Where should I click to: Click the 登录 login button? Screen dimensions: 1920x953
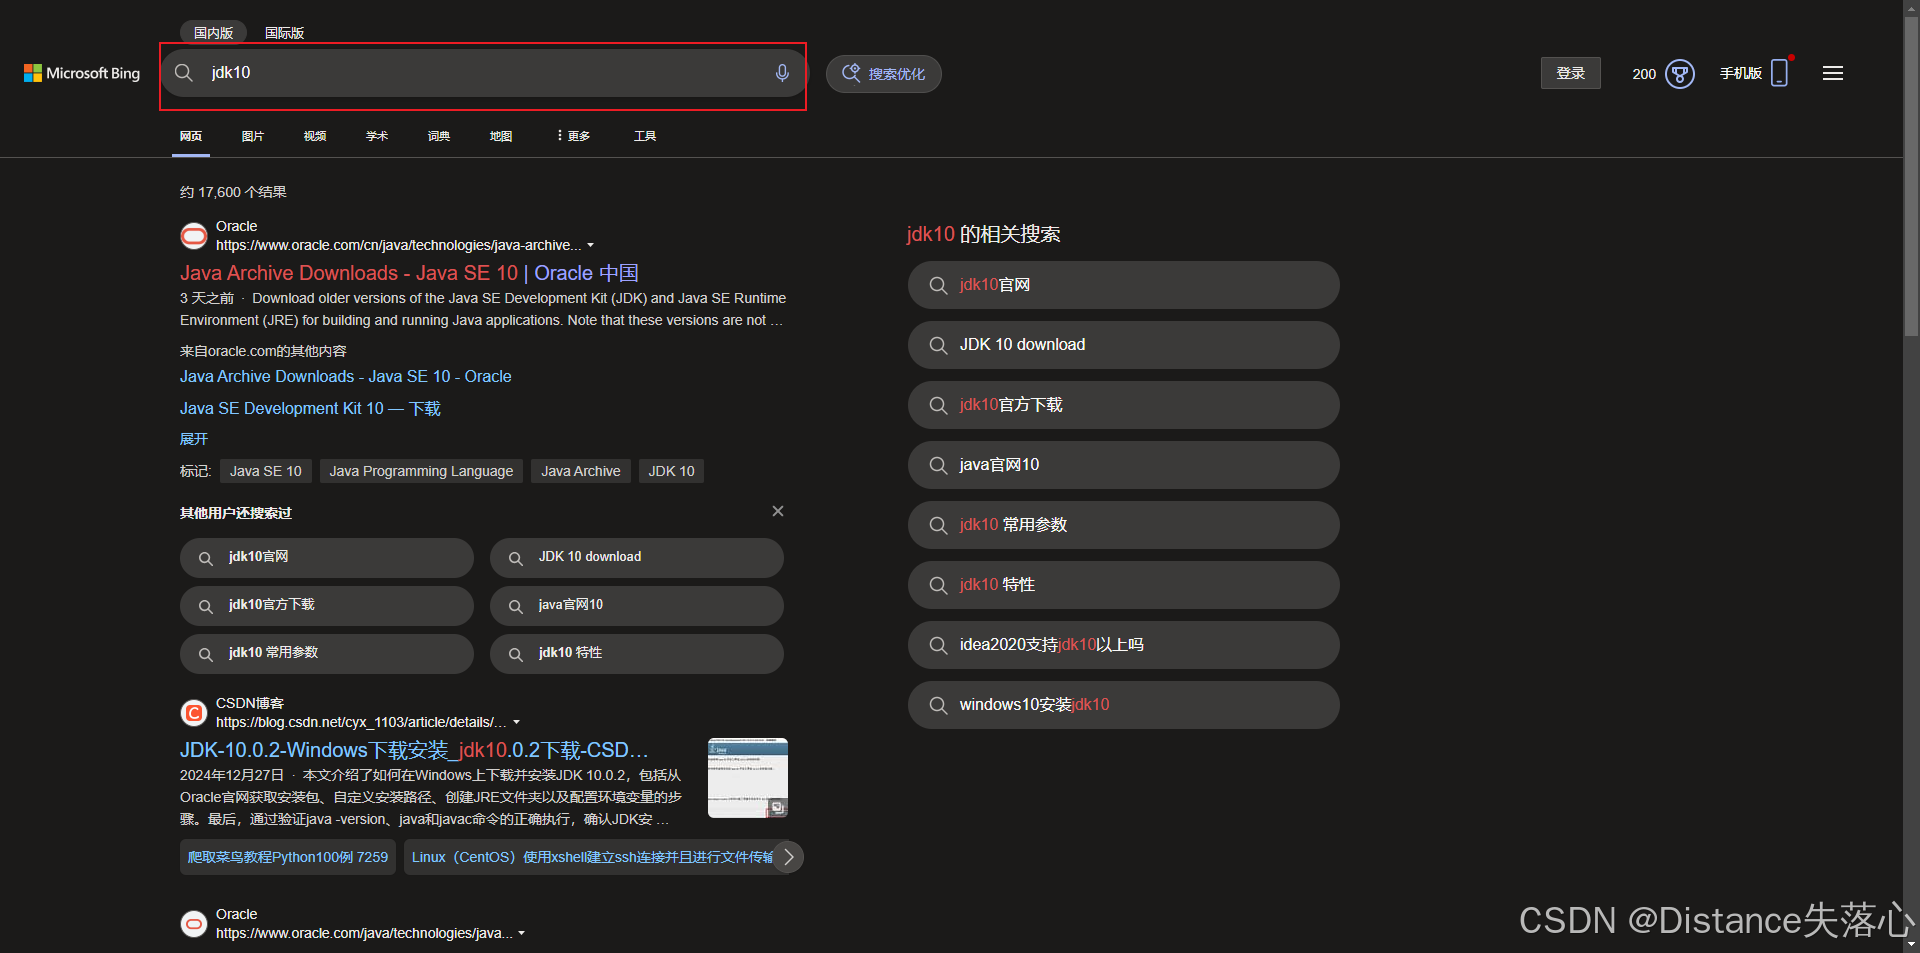(x=1570, y=73)
